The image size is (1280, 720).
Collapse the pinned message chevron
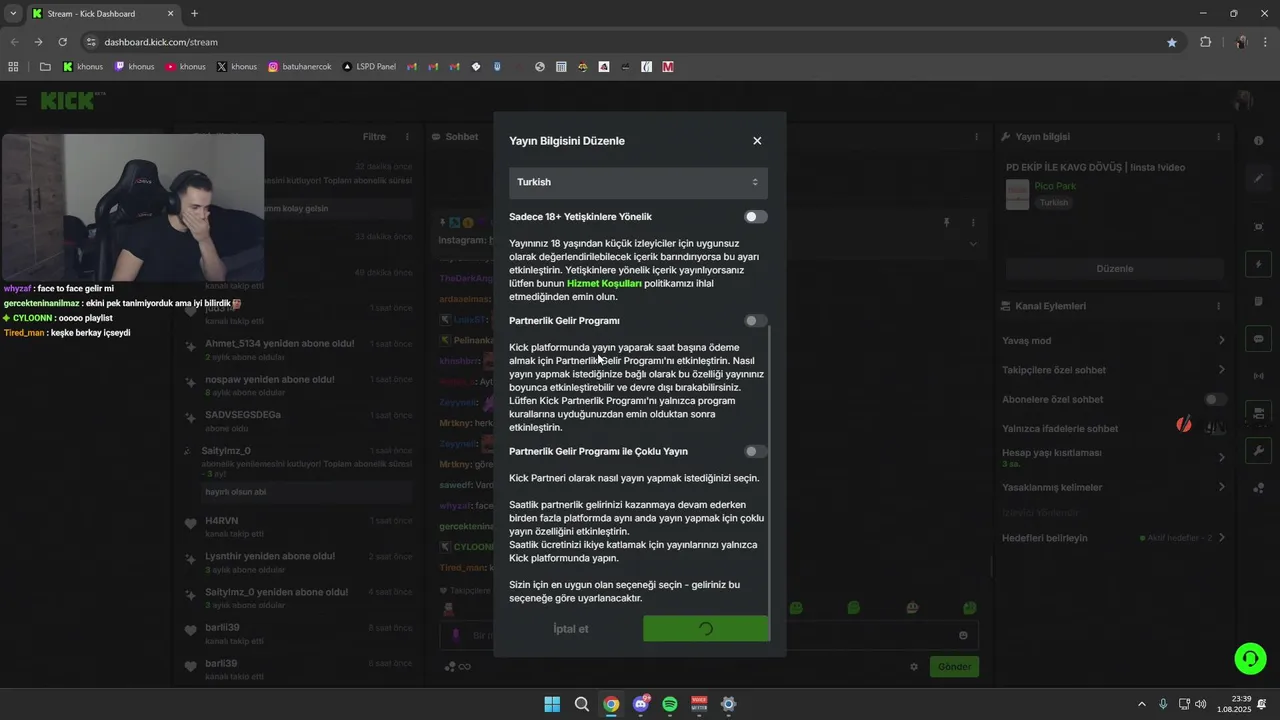click(973, 244)
